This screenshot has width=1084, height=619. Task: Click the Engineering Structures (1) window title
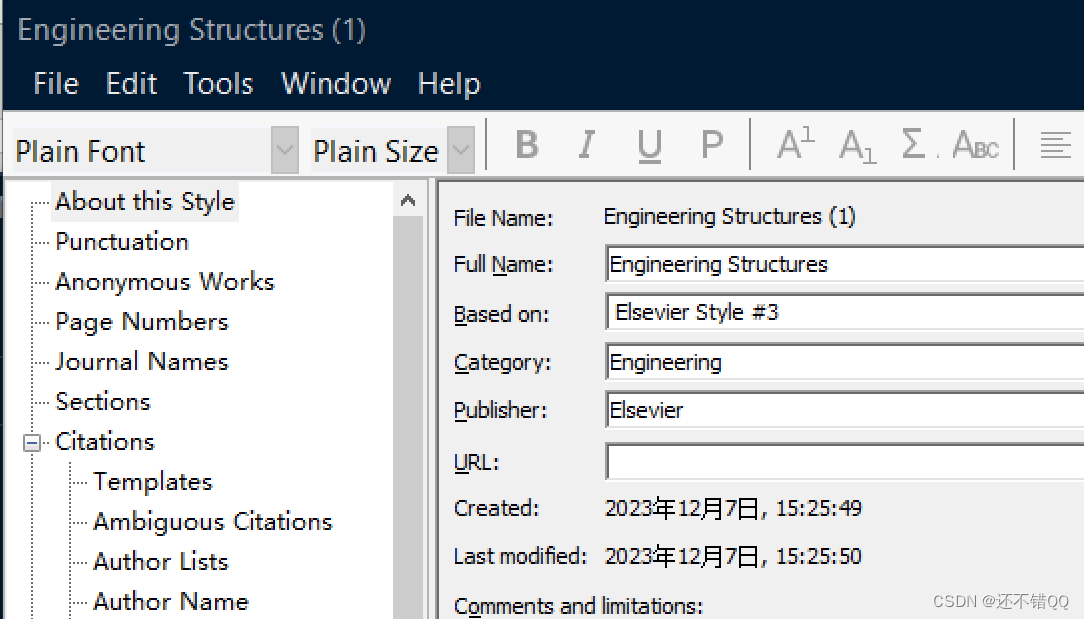(x=191, y=30)
